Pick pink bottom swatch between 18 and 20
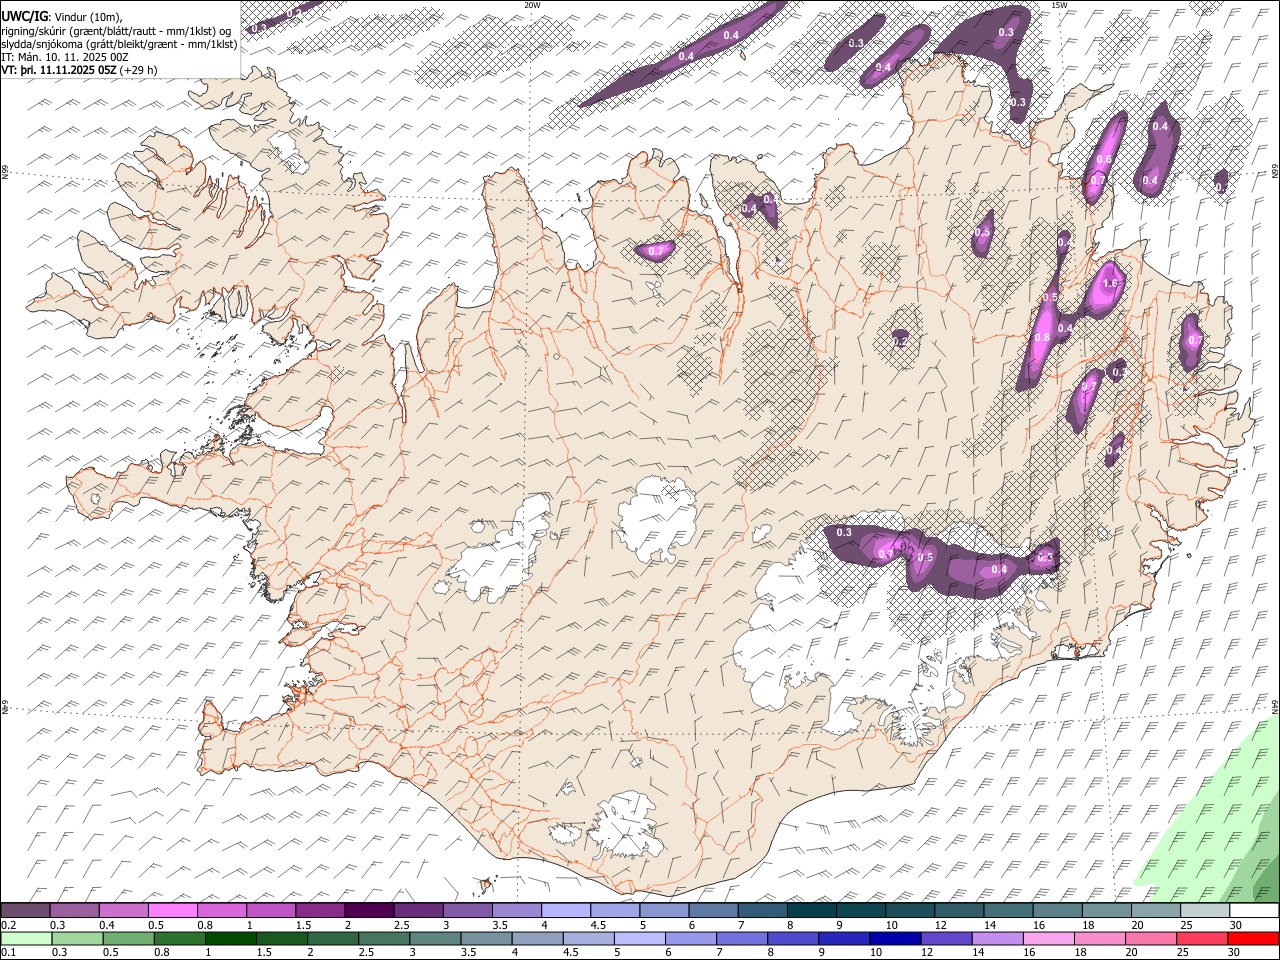Image resolution: width=1280 pixels, height=960 pixels. coord(1098,938)
